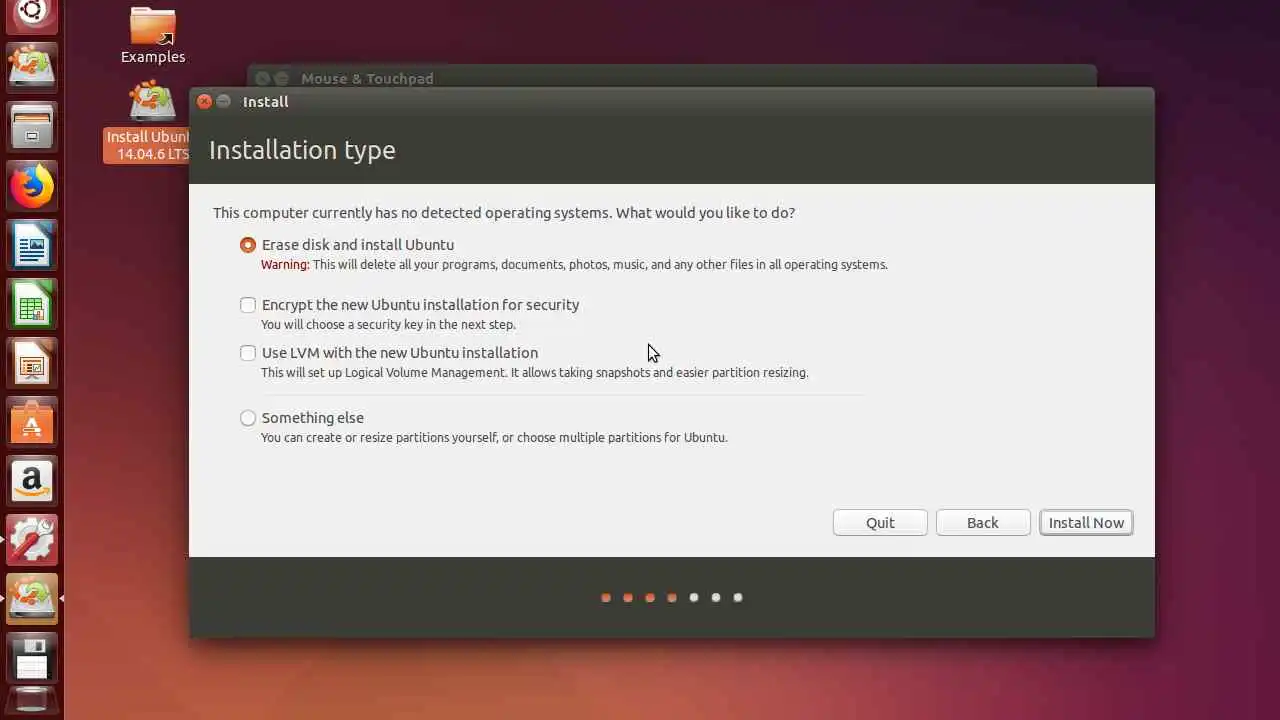This screenshot has width=1280, height=720.
Task: Go Back to the previous step
Action: coord(983,523)
